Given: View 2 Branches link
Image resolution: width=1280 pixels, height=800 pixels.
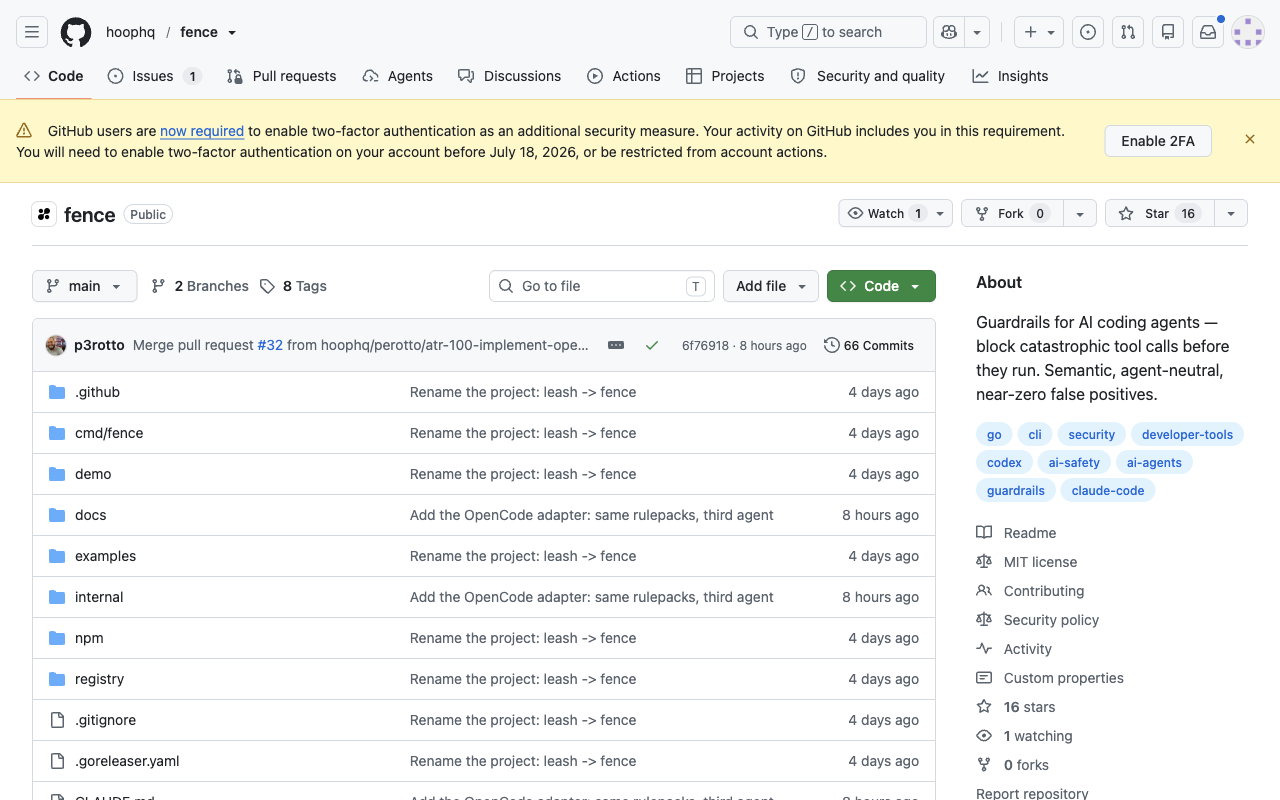Looking at the screenshot, I should (x=200, y=286).
